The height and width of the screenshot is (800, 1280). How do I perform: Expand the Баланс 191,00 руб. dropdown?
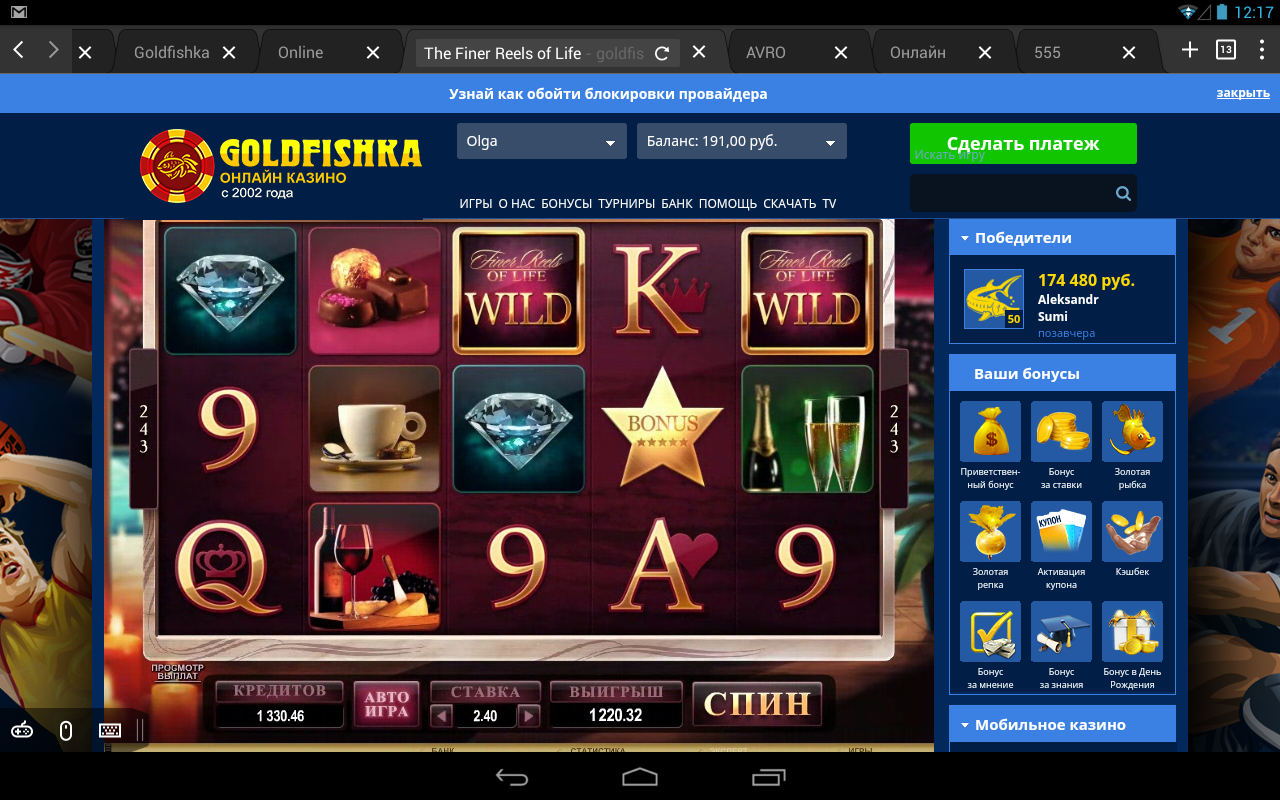(742, 141)
